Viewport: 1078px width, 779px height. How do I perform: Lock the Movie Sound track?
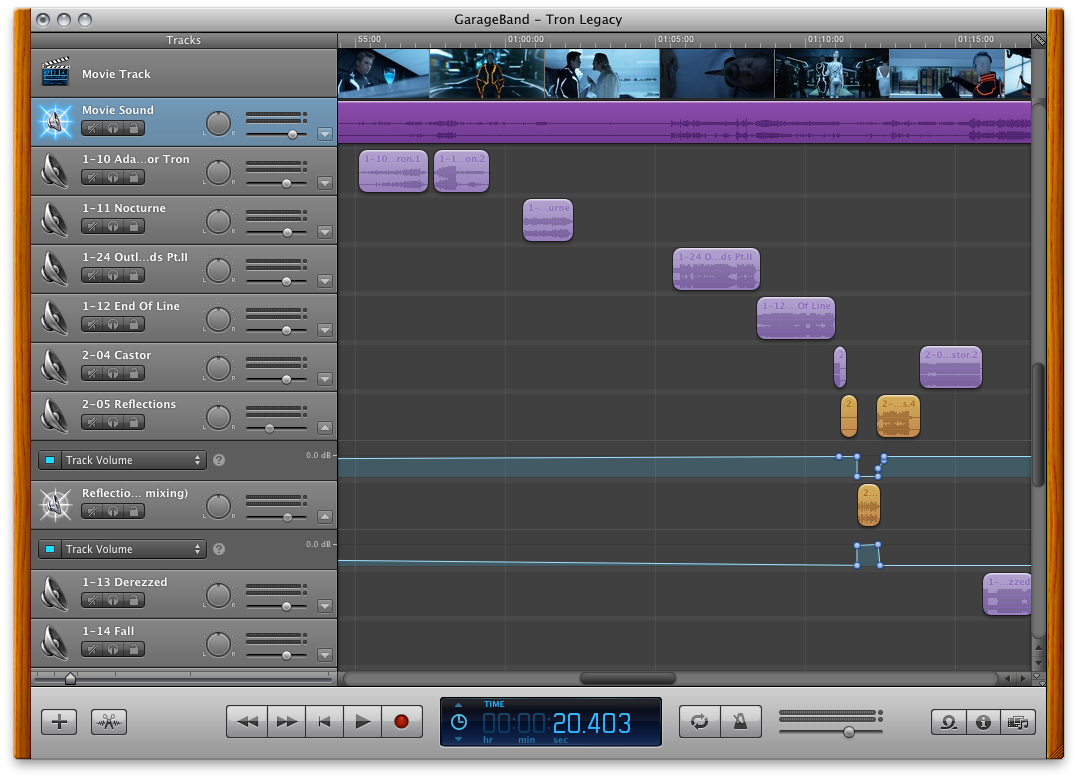click(x=134, y=128)
